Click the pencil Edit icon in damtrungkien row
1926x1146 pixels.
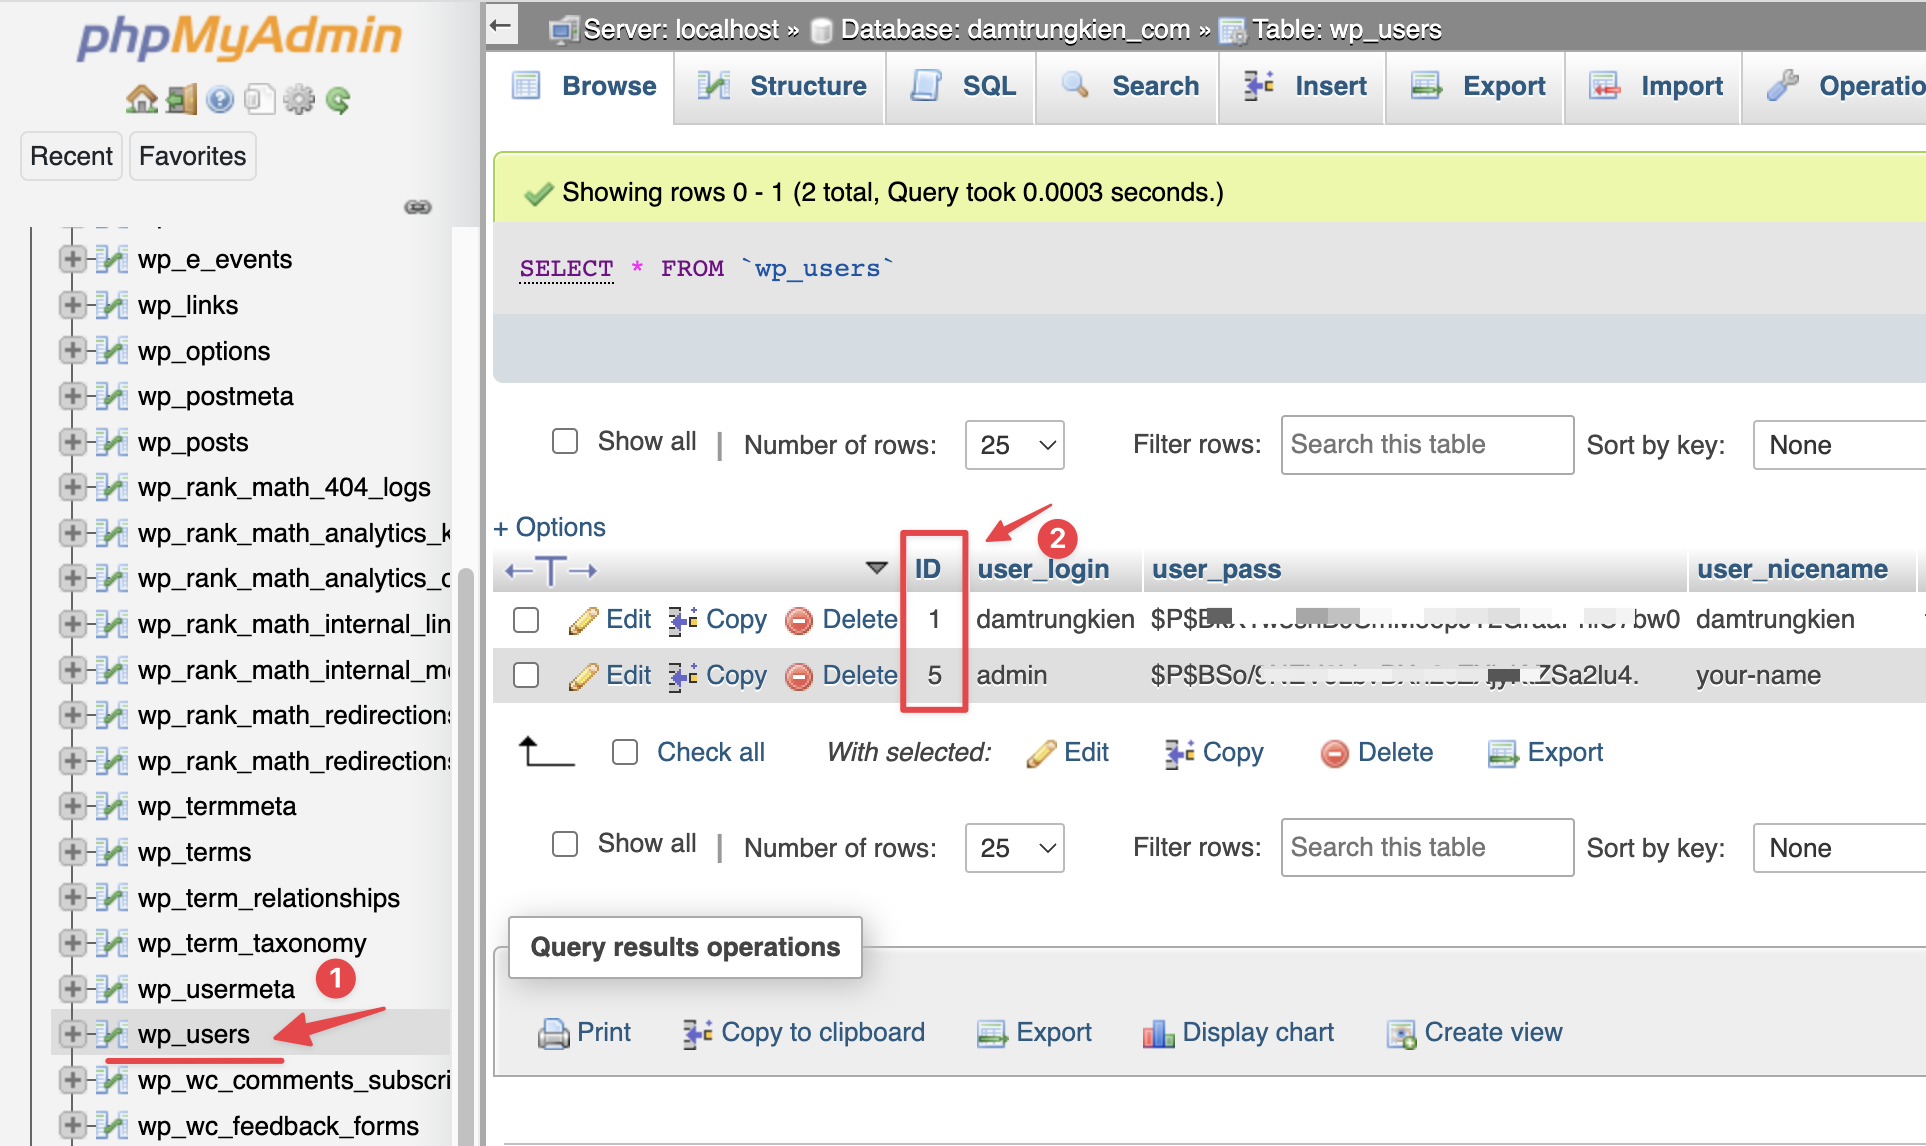click(x=583, y=620)
